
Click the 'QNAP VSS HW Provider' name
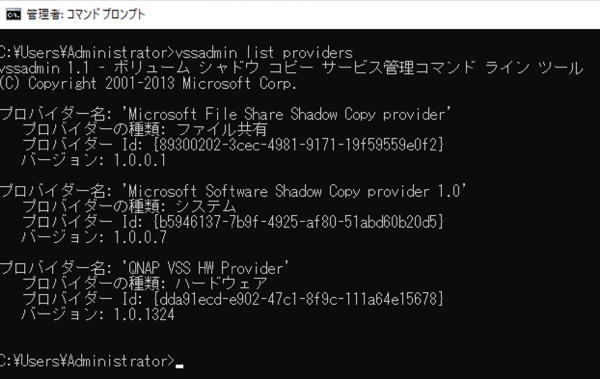point(205,268)
